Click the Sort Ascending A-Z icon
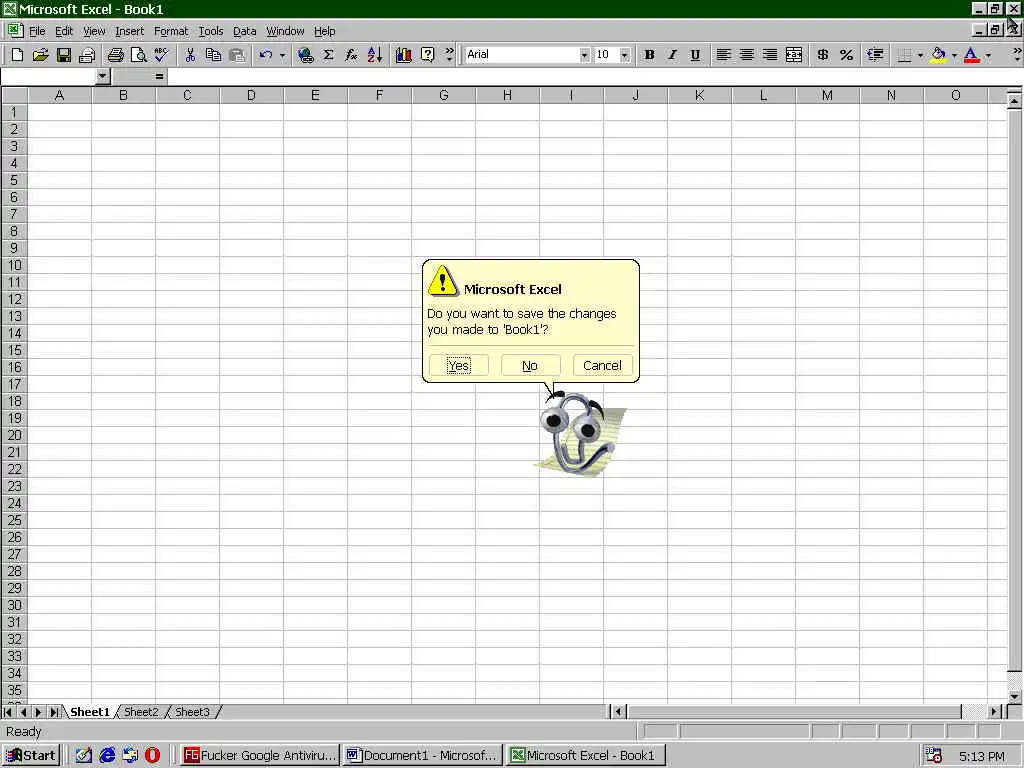Image resolution: width=1024 pixels, height=768 pixels. [x=375, y=55]
